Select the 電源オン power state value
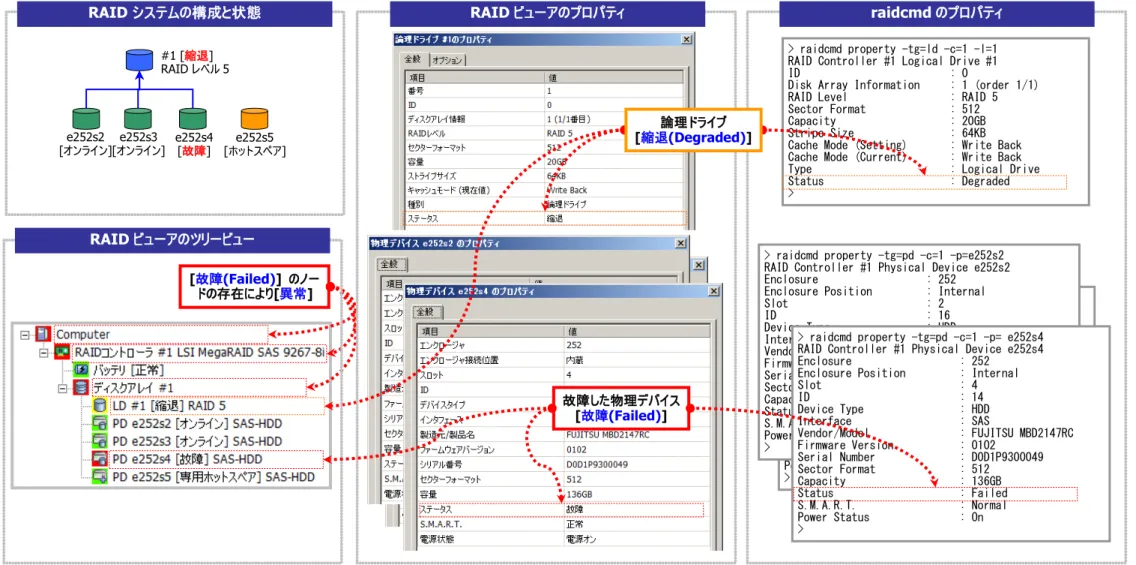1136x565 pixels. tap(580, 540)
